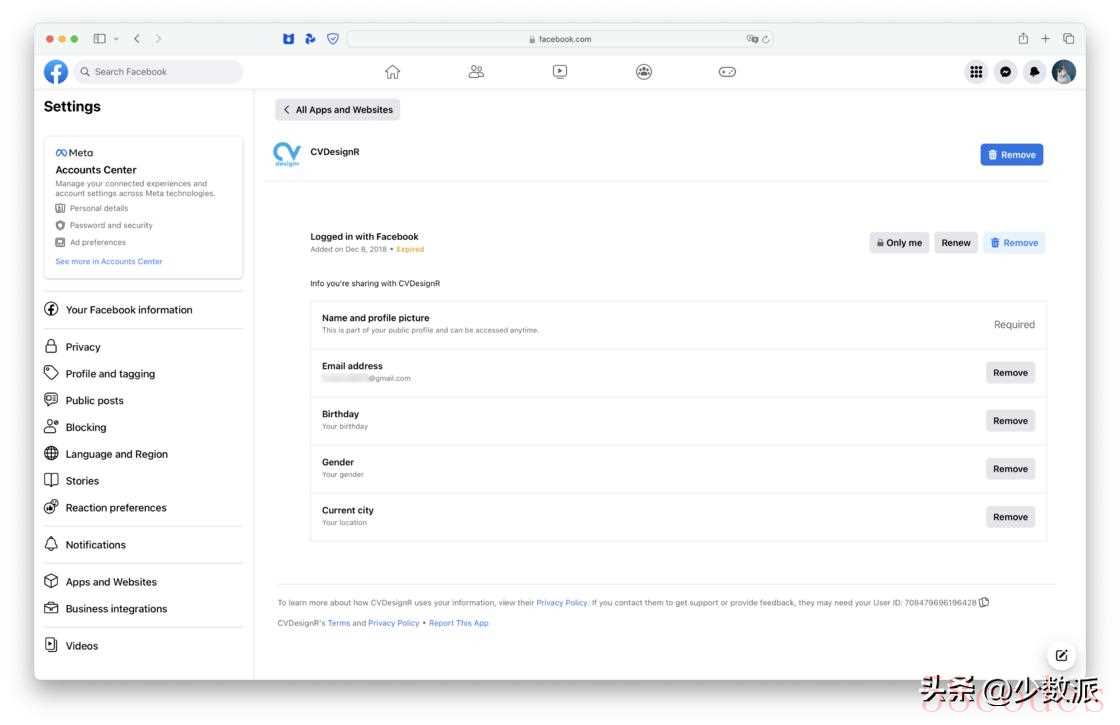Screen dimensions: 1120x725
Task: Open the sidebar dropdown arrow
Action: 116,39
